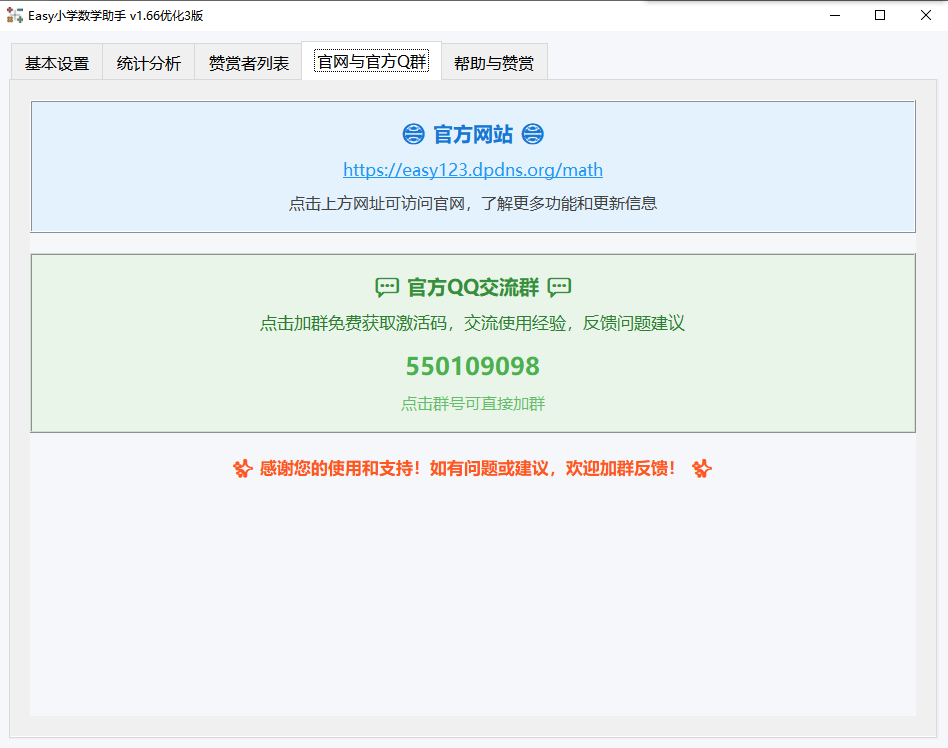Image resolution: width=948 pixels, height=748 pixels.
Task: Click the left speech bubble icon near 官方QQ交流群
Action: click(386, 286)
